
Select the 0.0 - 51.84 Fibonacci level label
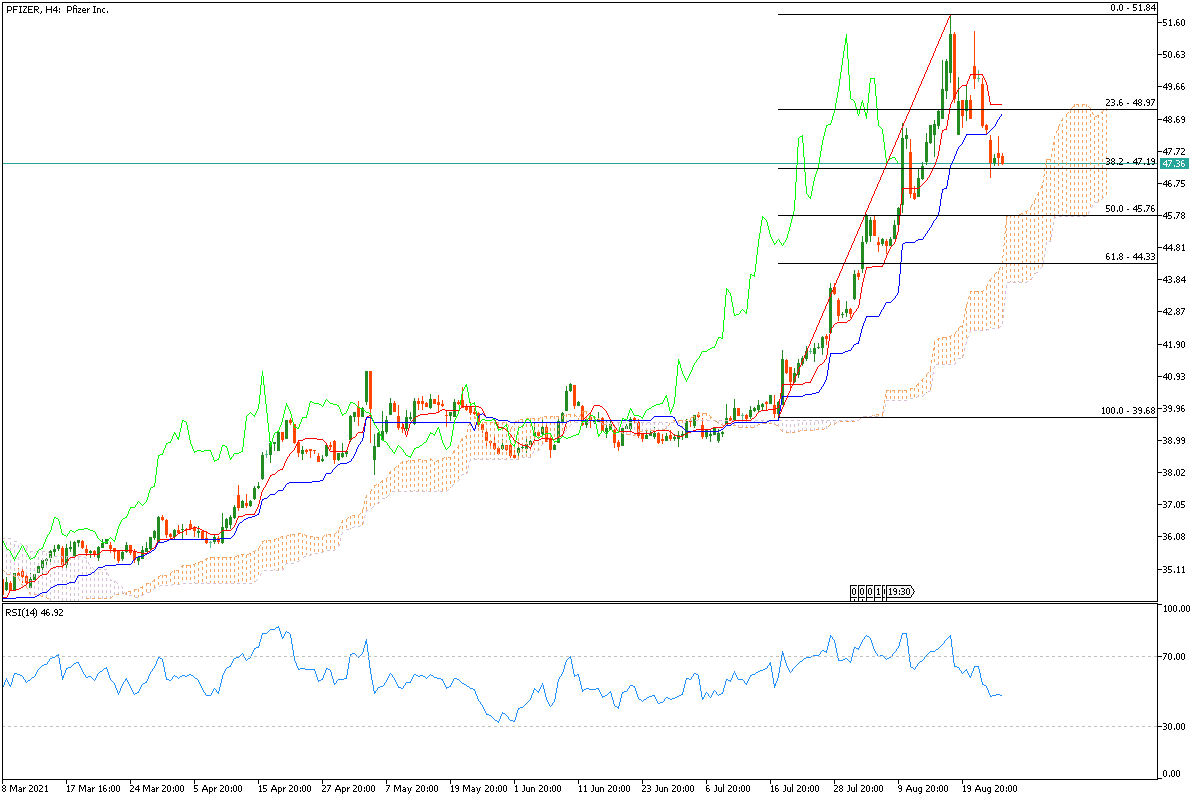click(x=1133, y=8)
